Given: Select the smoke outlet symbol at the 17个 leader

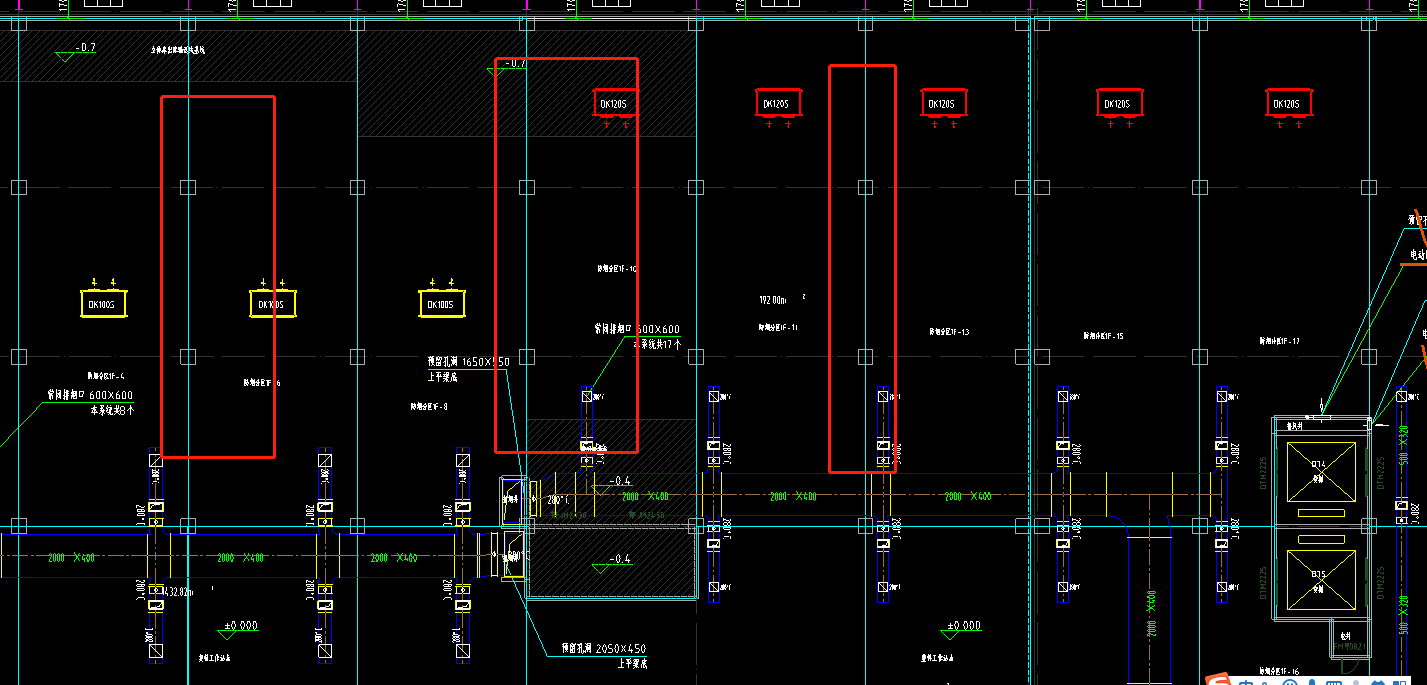Looking at the screenshot, I should (x=587, y=396).
